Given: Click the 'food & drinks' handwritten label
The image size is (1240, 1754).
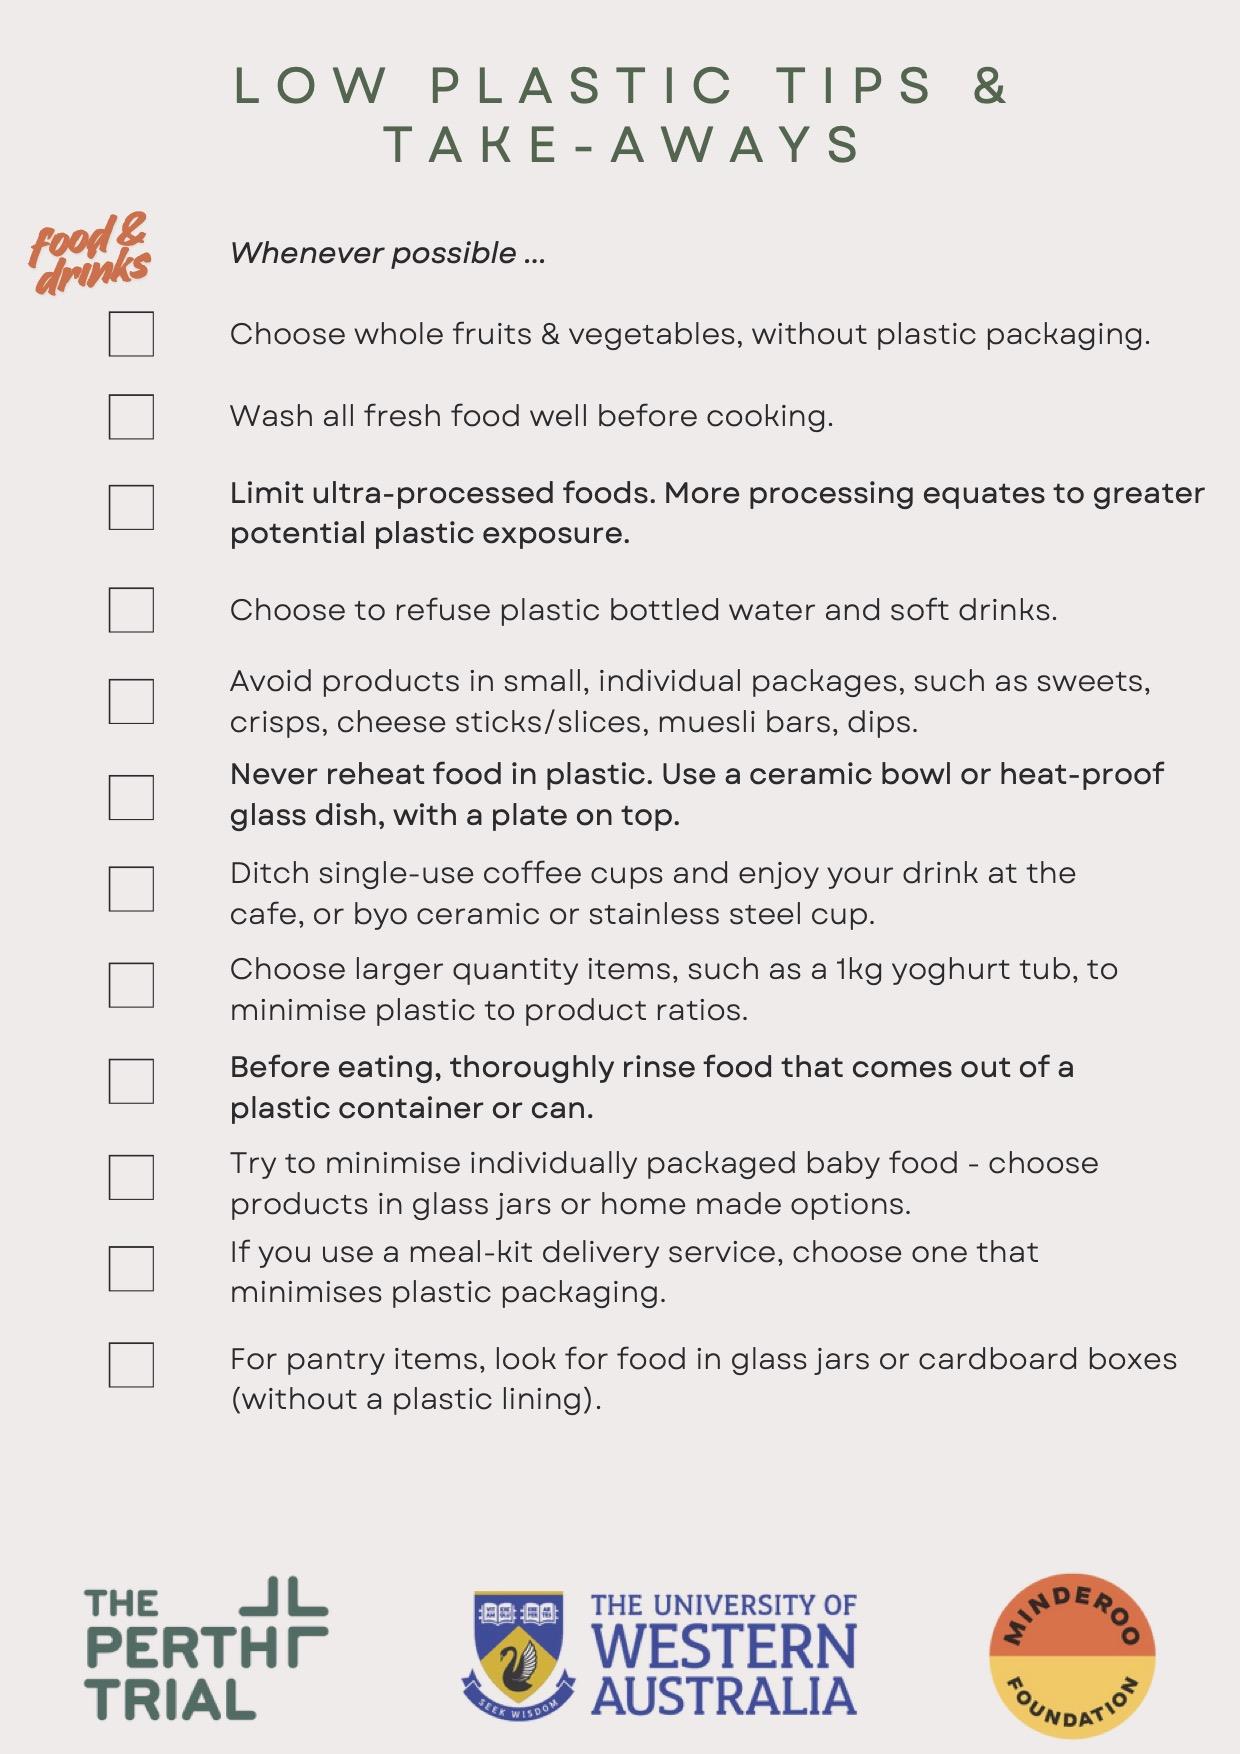Looking at the screenshot, I should pos(90,254).
